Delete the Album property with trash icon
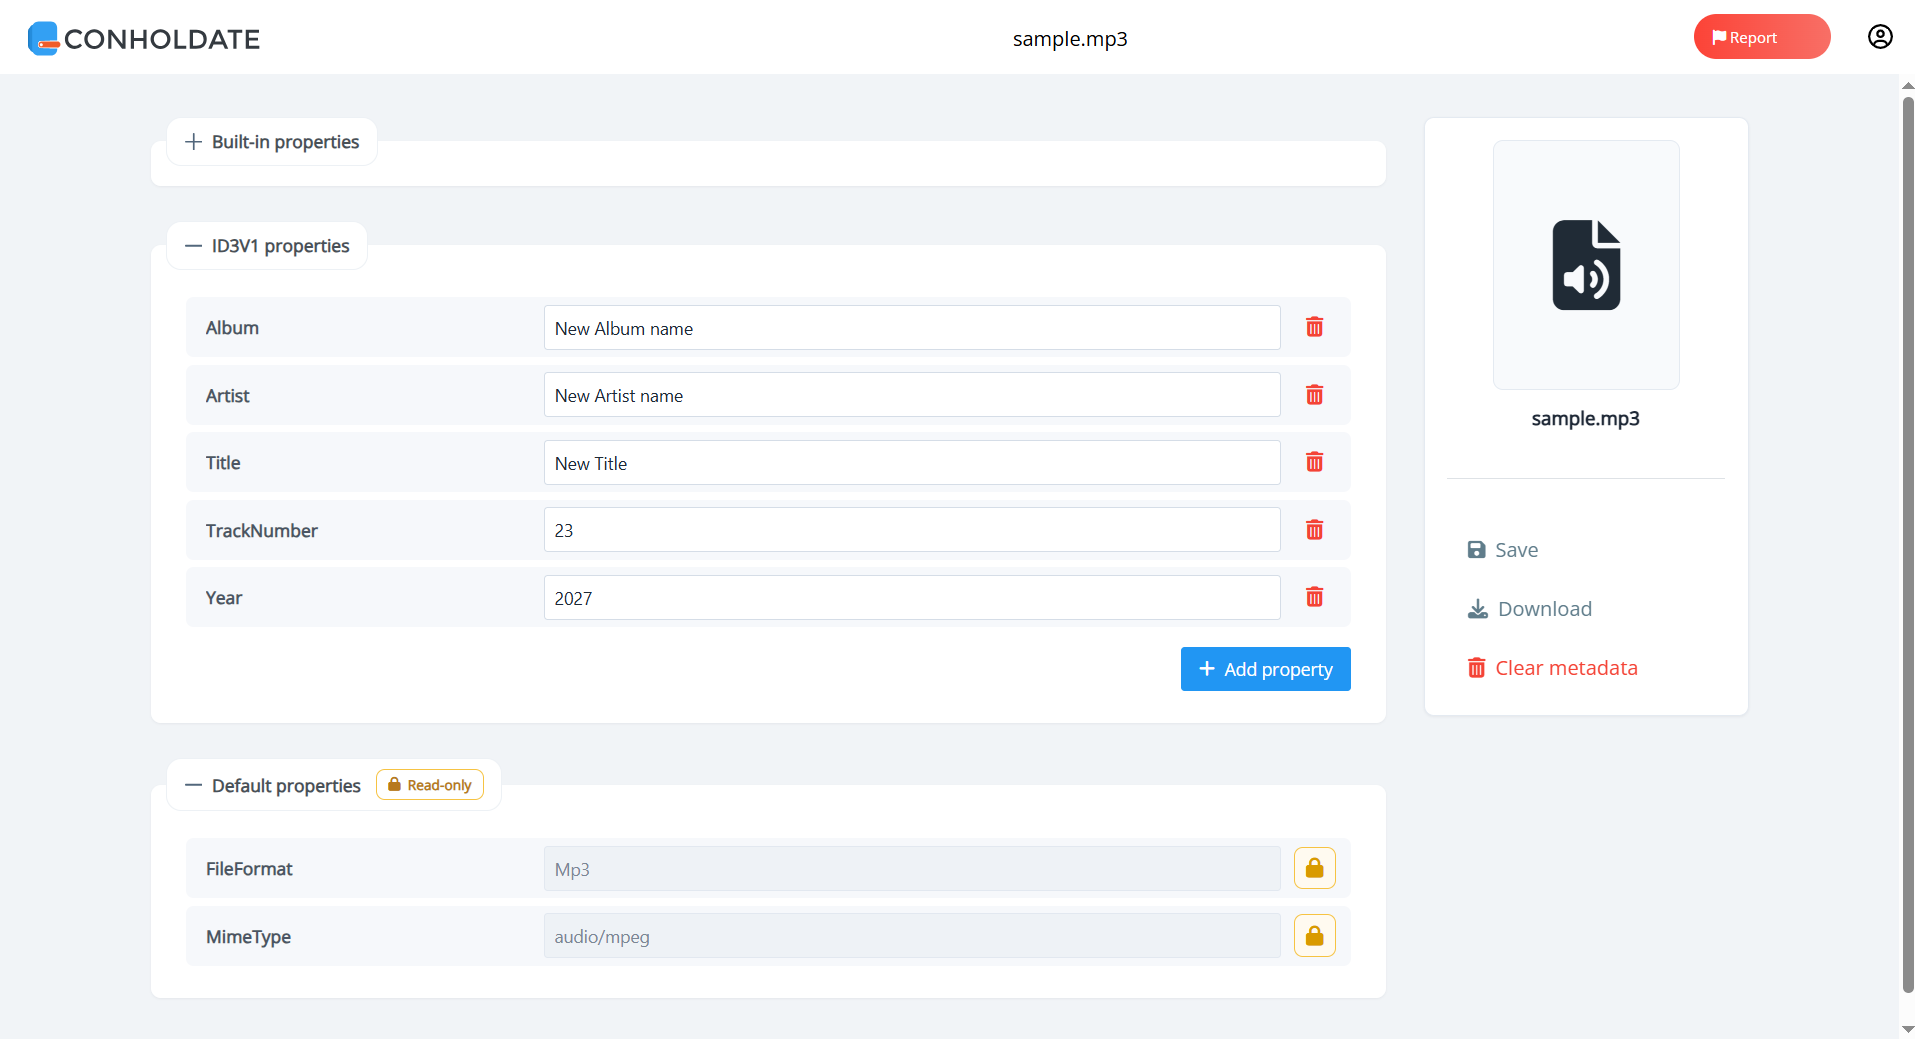 (x=1314, y=327)
